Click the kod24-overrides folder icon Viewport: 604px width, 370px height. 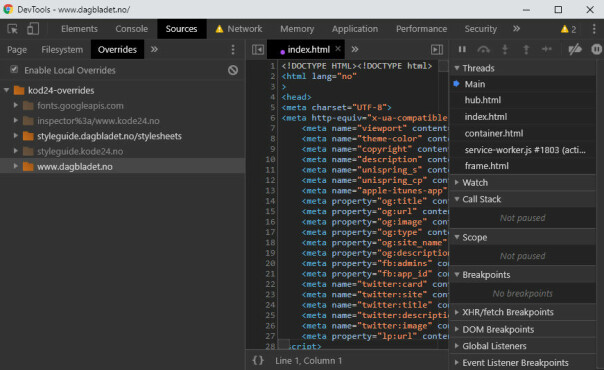(19, 90)
